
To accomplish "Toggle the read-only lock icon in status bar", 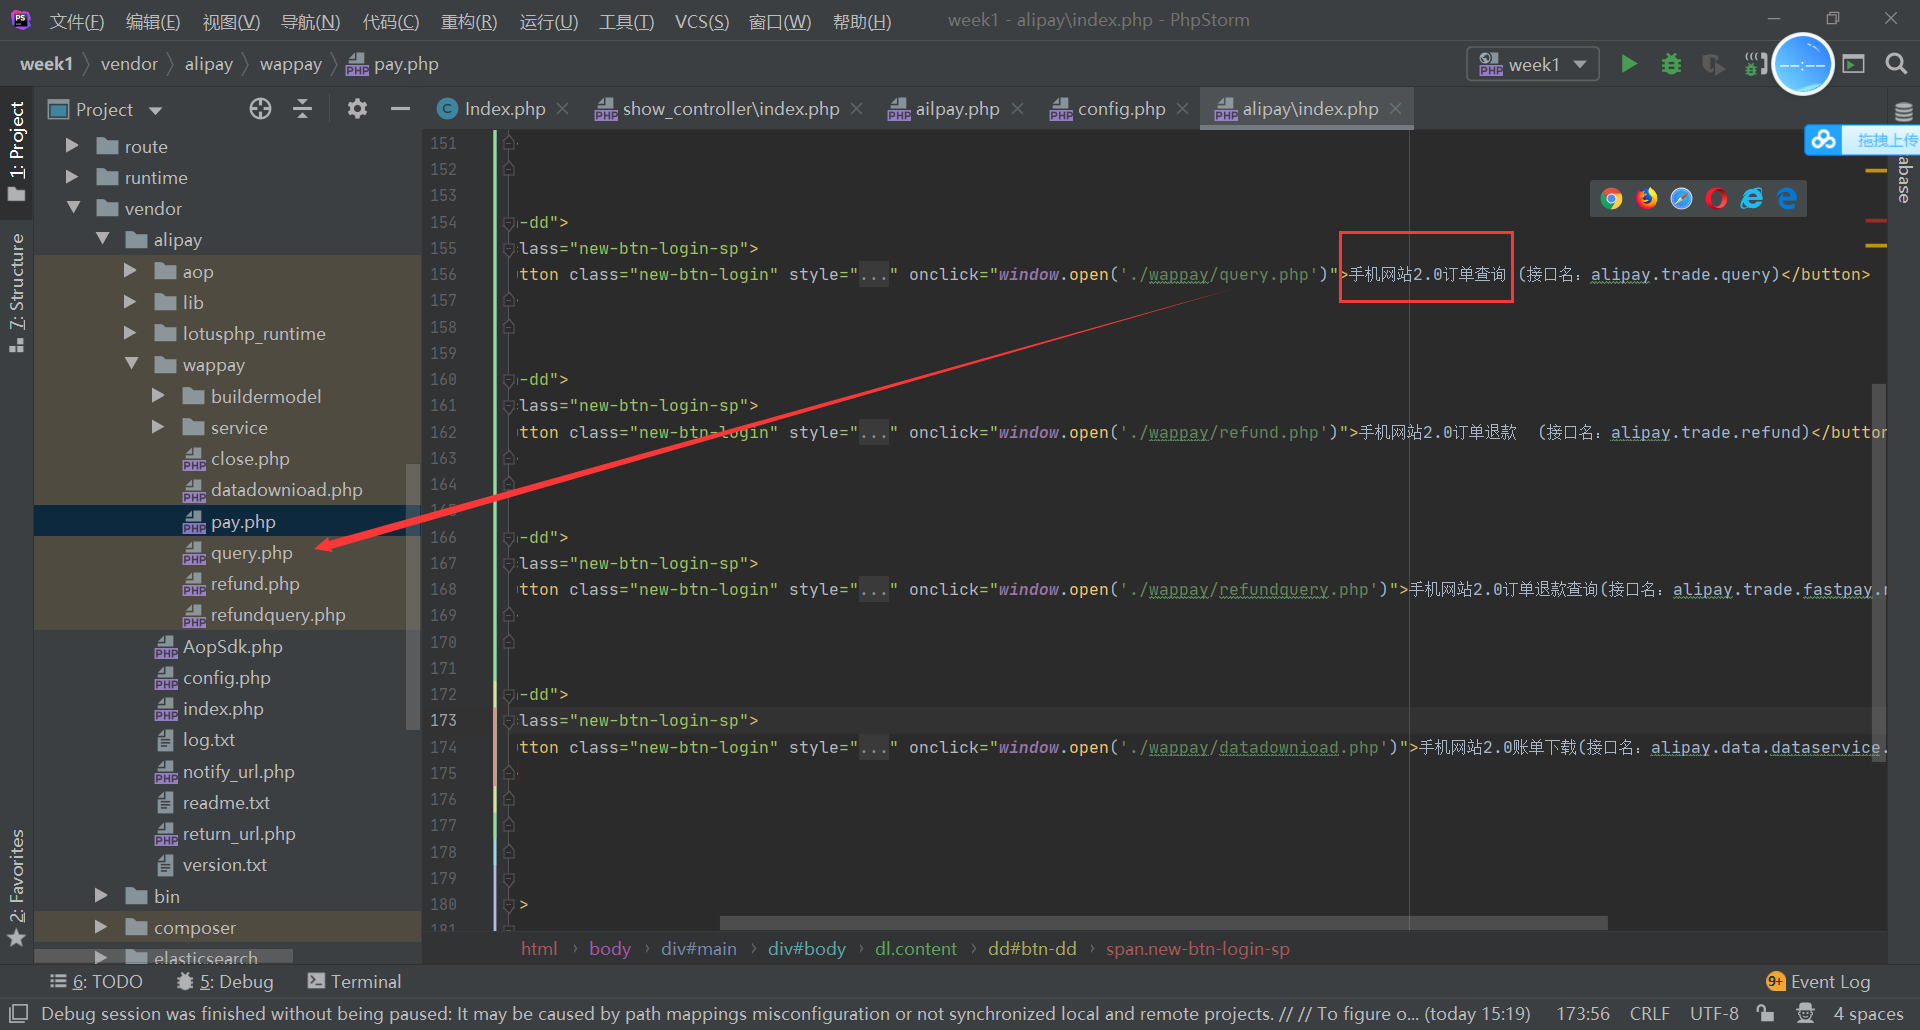I will 1766,1013.
